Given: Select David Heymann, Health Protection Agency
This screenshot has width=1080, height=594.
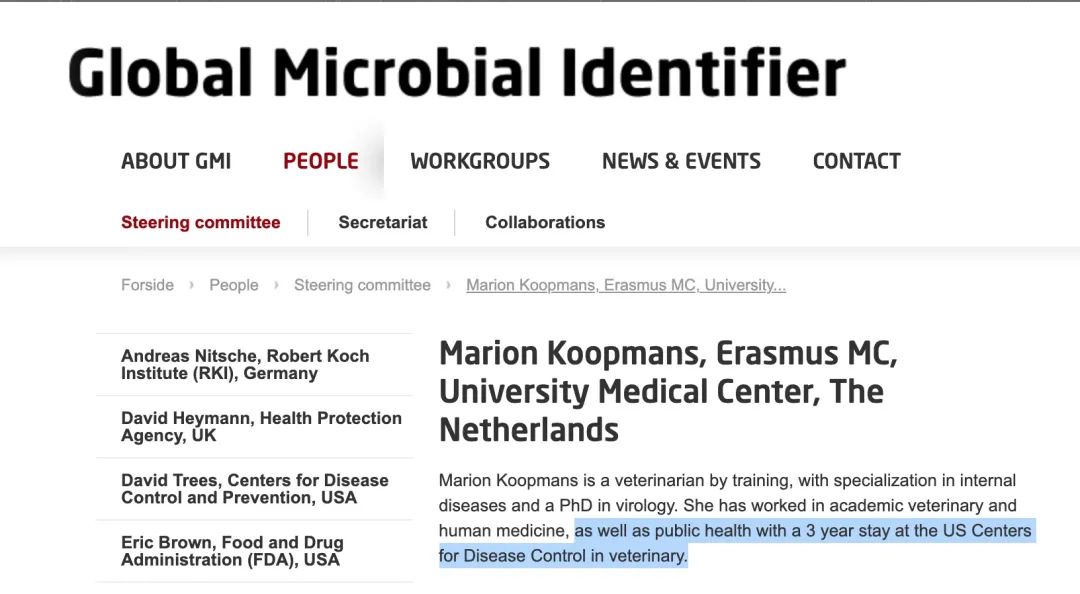Looking at the screenshot, I should coord(261,426).
